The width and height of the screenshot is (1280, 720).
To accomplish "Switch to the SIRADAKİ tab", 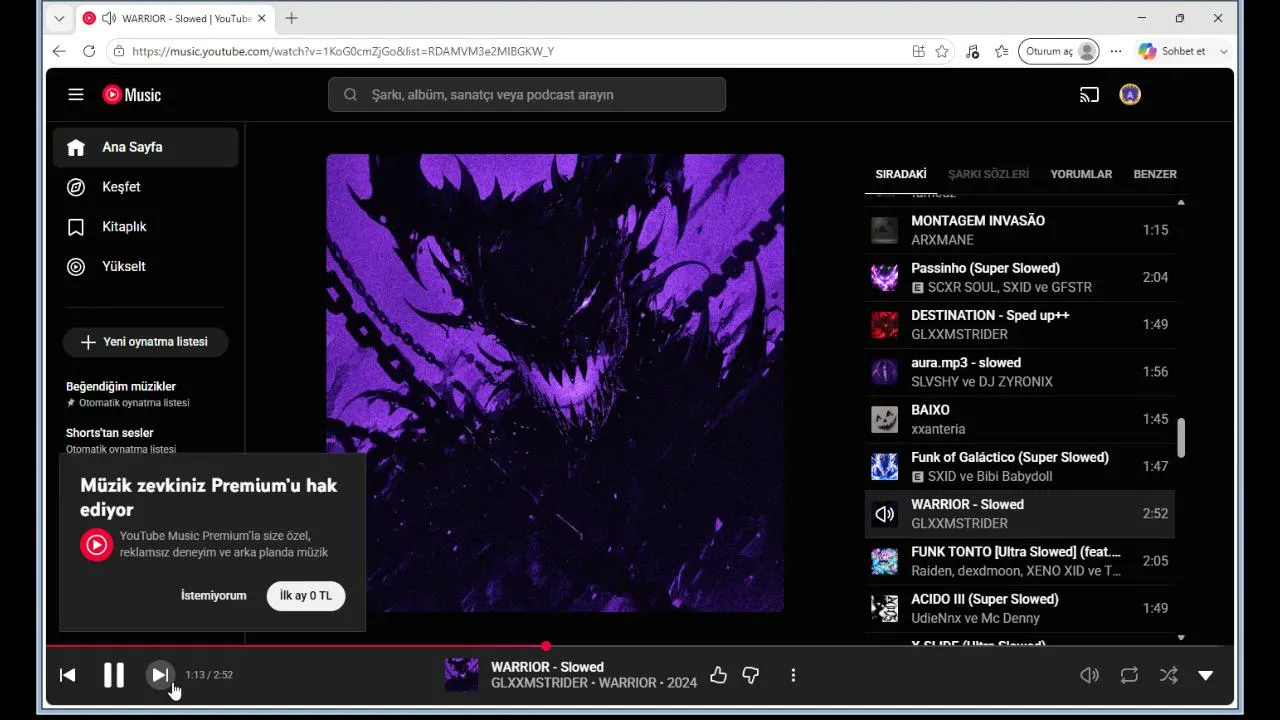I will click(901, 174).
